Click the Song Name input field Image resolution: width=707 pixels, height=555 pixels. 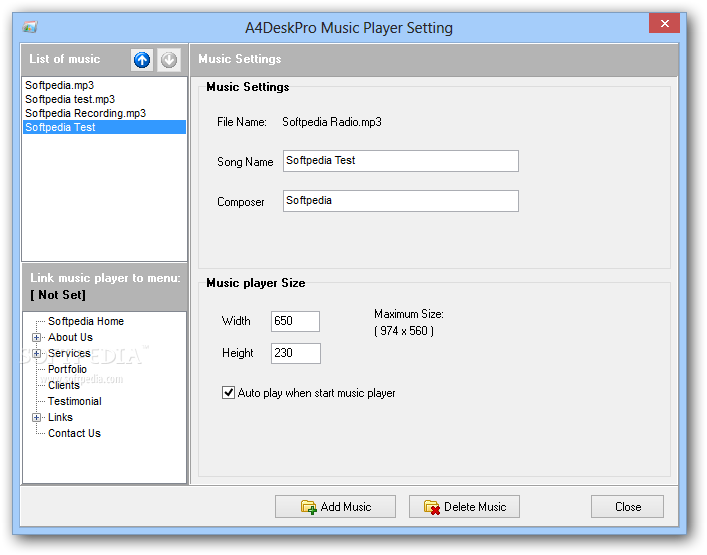[401, 161]
